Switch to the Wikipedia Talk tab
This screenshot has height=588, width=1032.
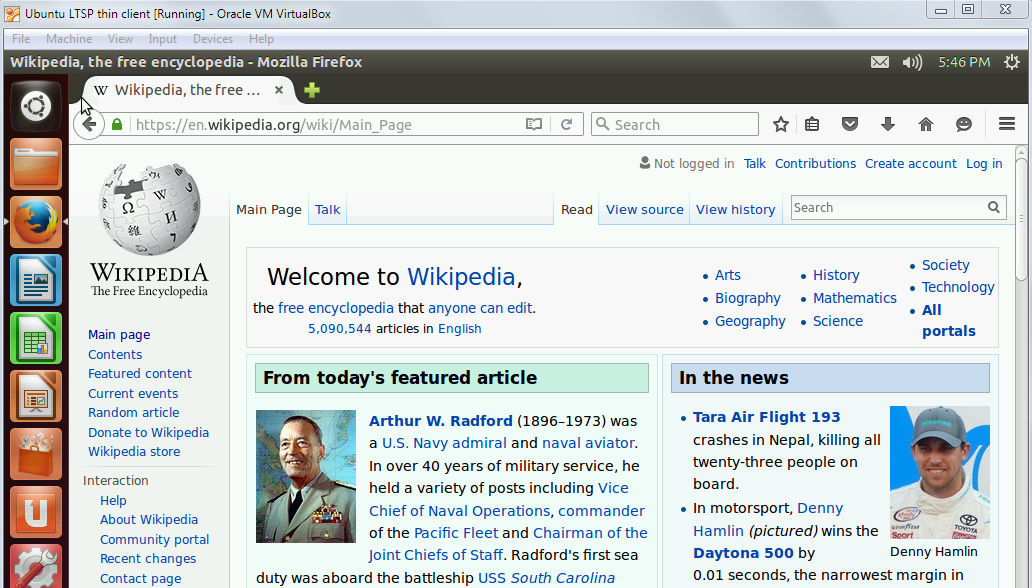(x=327, y=209)
